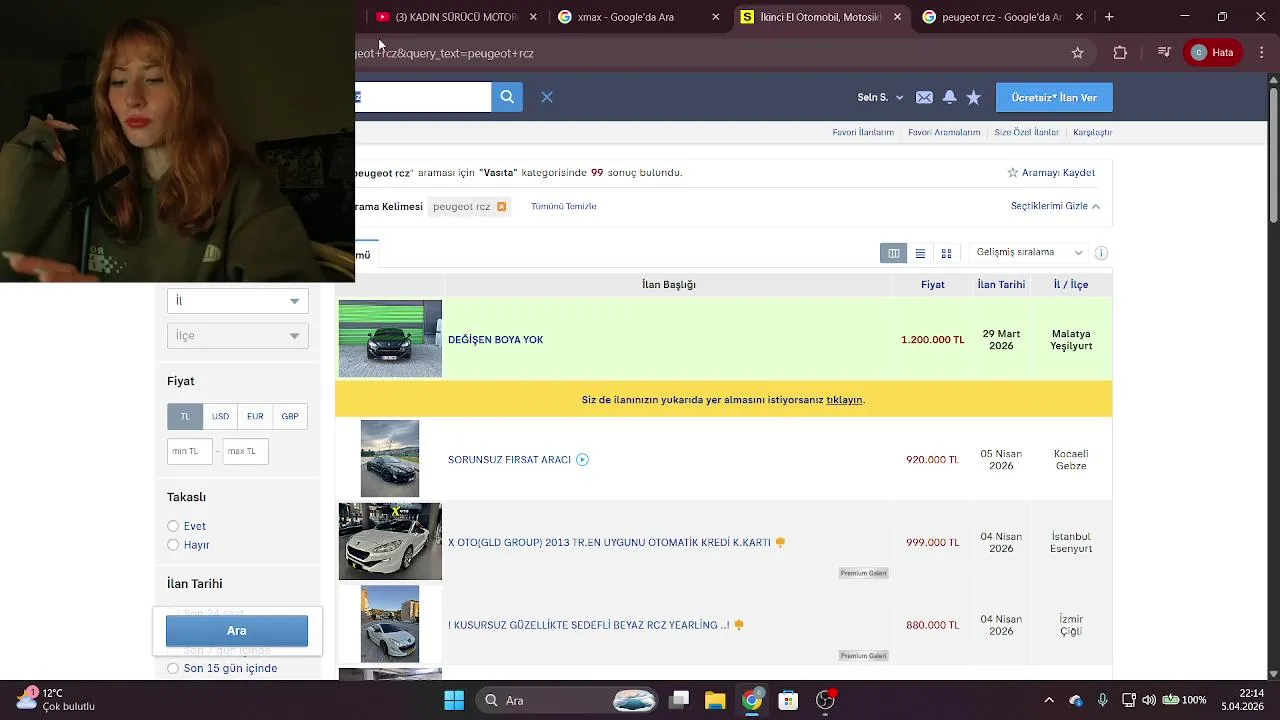
Task: Sort by 'Fiyat' column header
Action: coord(932,285)
